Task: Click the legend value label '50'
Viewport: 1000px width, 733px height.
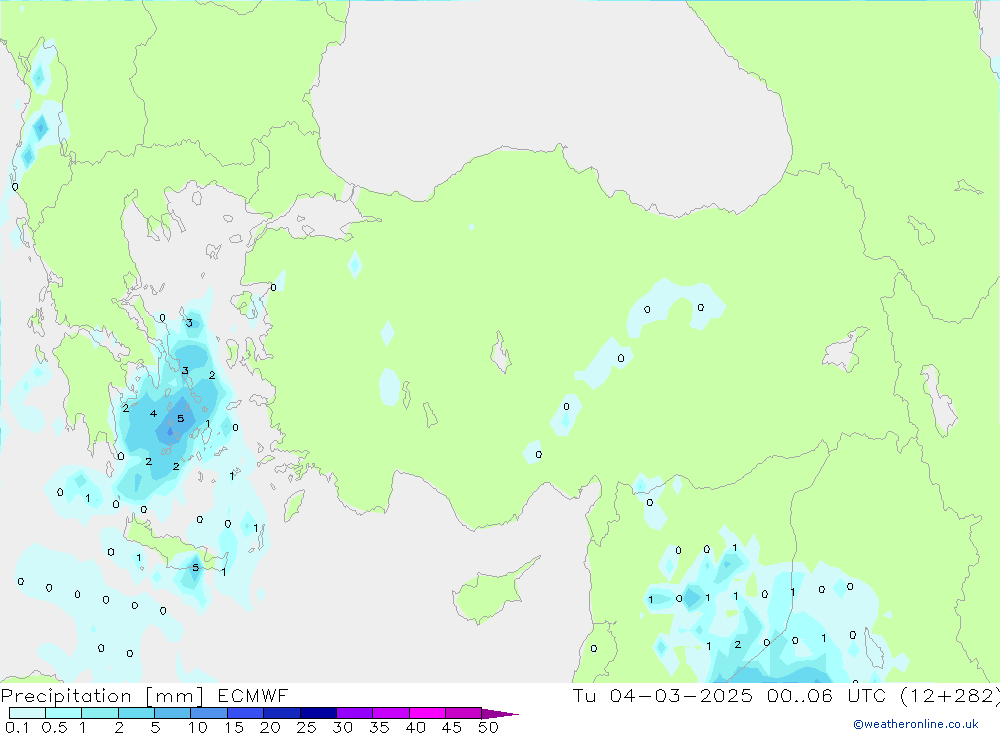Action: click(488, 727)
